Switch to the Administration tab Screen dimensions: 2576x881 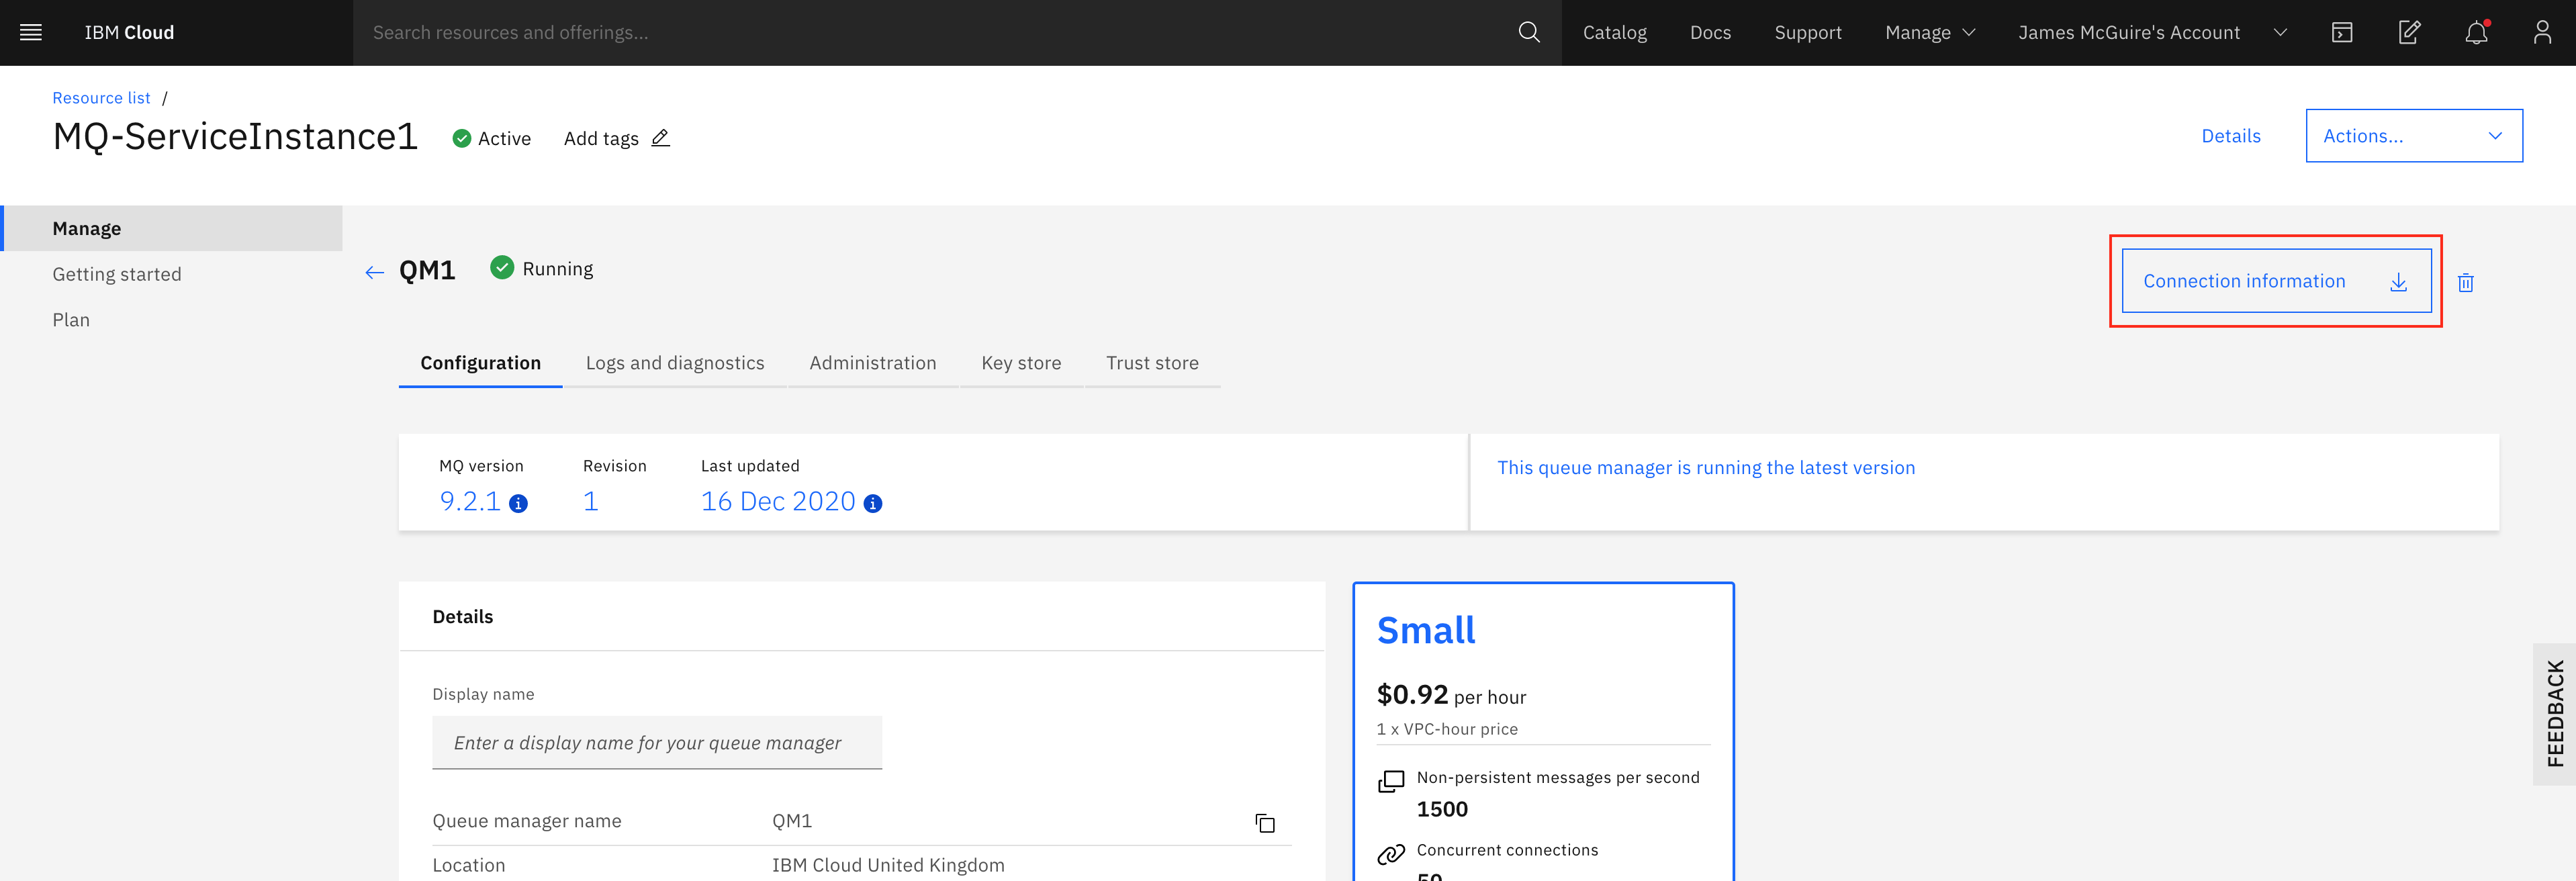(x=872, y=363)
